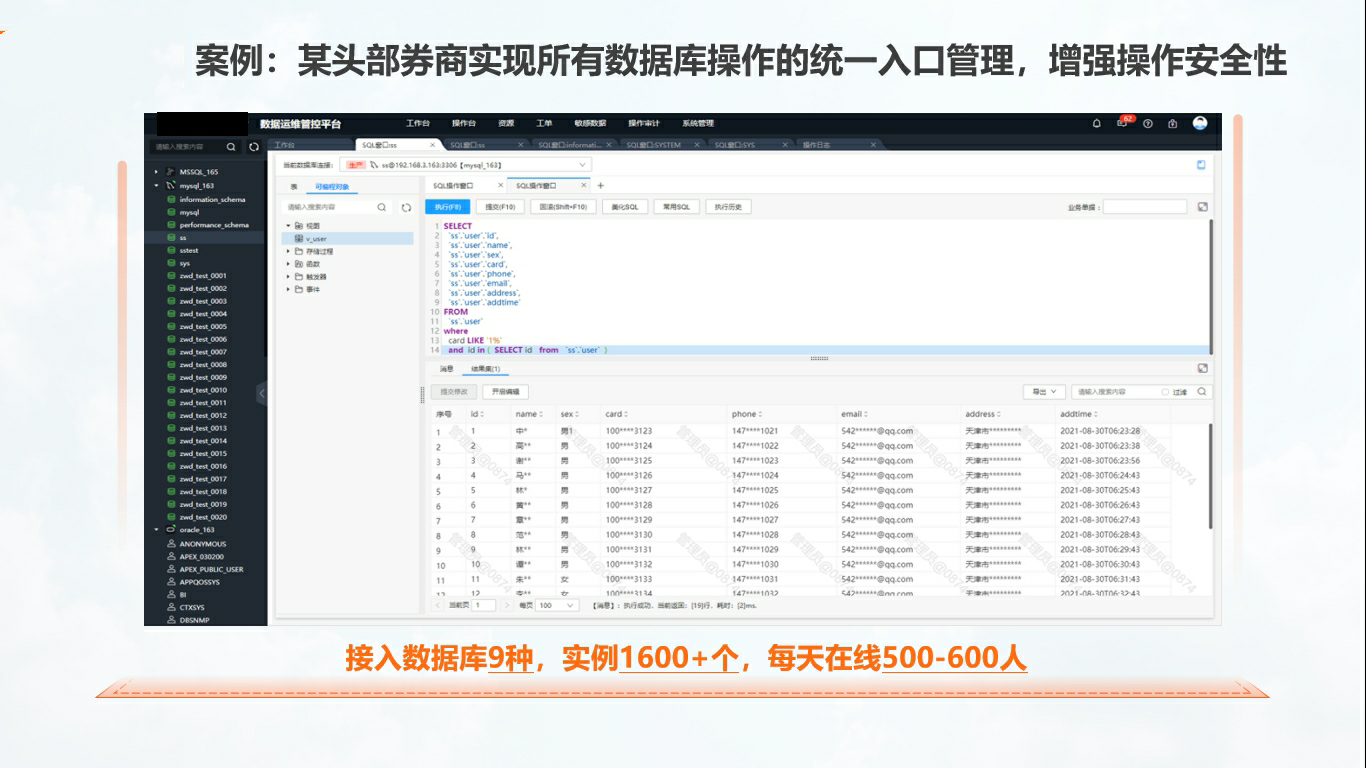Image resolution: width=1366 pixels, height=768 pixels.
Task: Expand the MSSQL_165 connection node
Action: 157,172
